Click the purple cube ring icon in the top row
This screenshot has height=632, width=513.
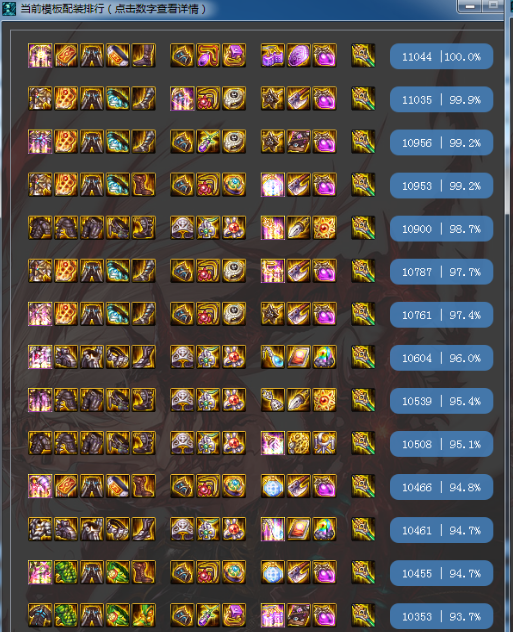coord(234,56)
